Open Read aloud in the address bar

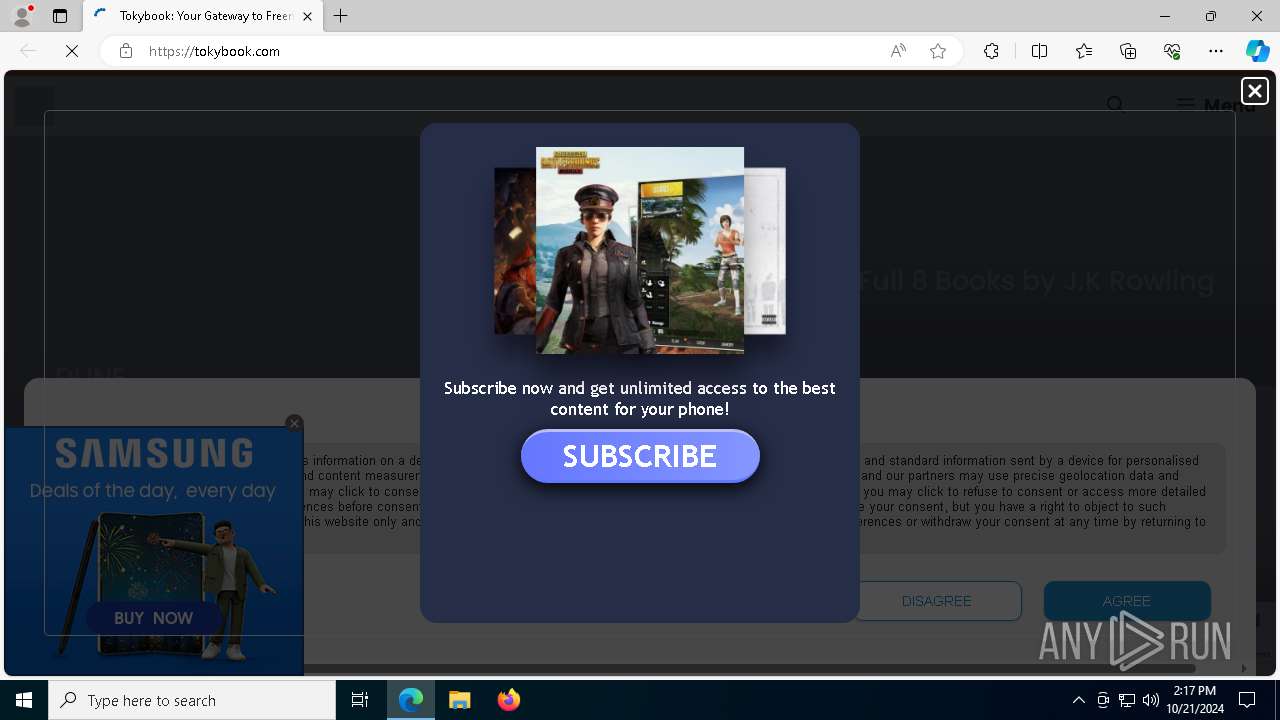898,51
